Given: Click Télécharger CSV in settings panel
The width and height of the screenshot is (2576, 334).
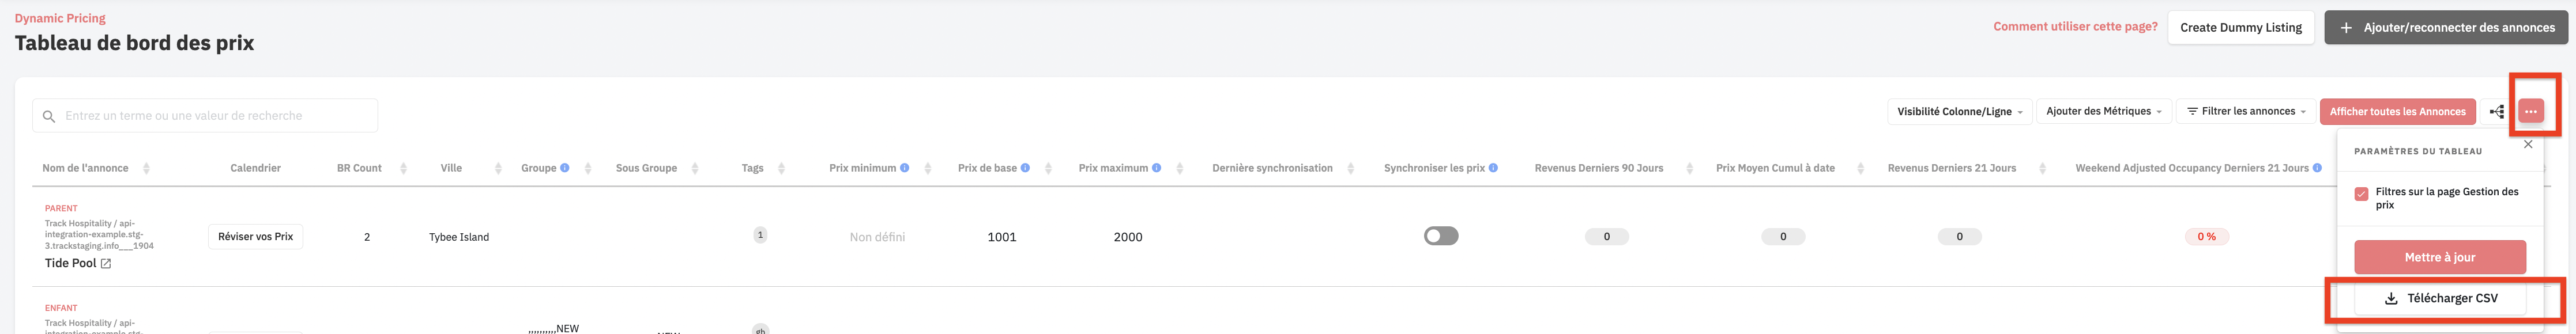Looking at the screenshot, I should [x=2440, y=298].
